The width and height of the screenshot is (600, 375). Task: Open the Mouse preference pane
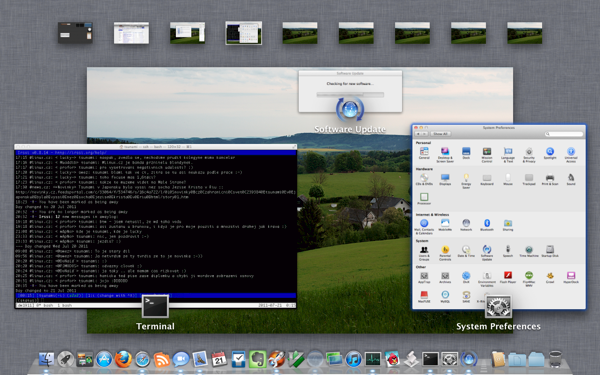pos(508,179)
